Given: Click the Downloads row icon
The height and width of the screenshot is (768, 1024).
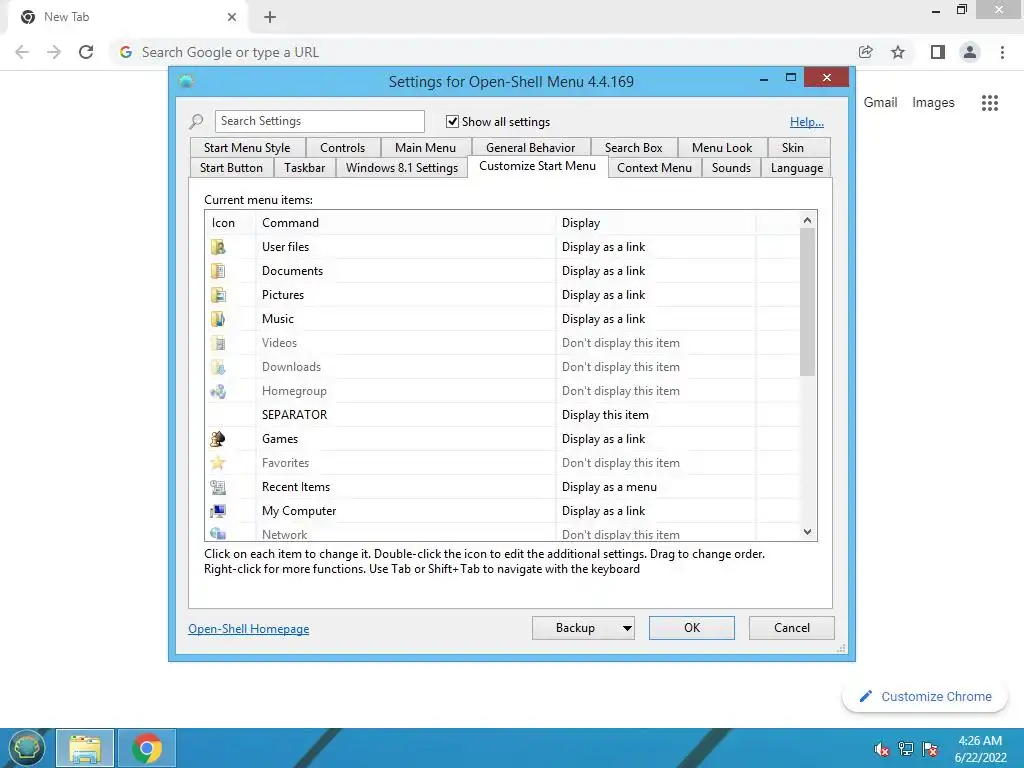Looking at the screenshot, I should [218, 367].
